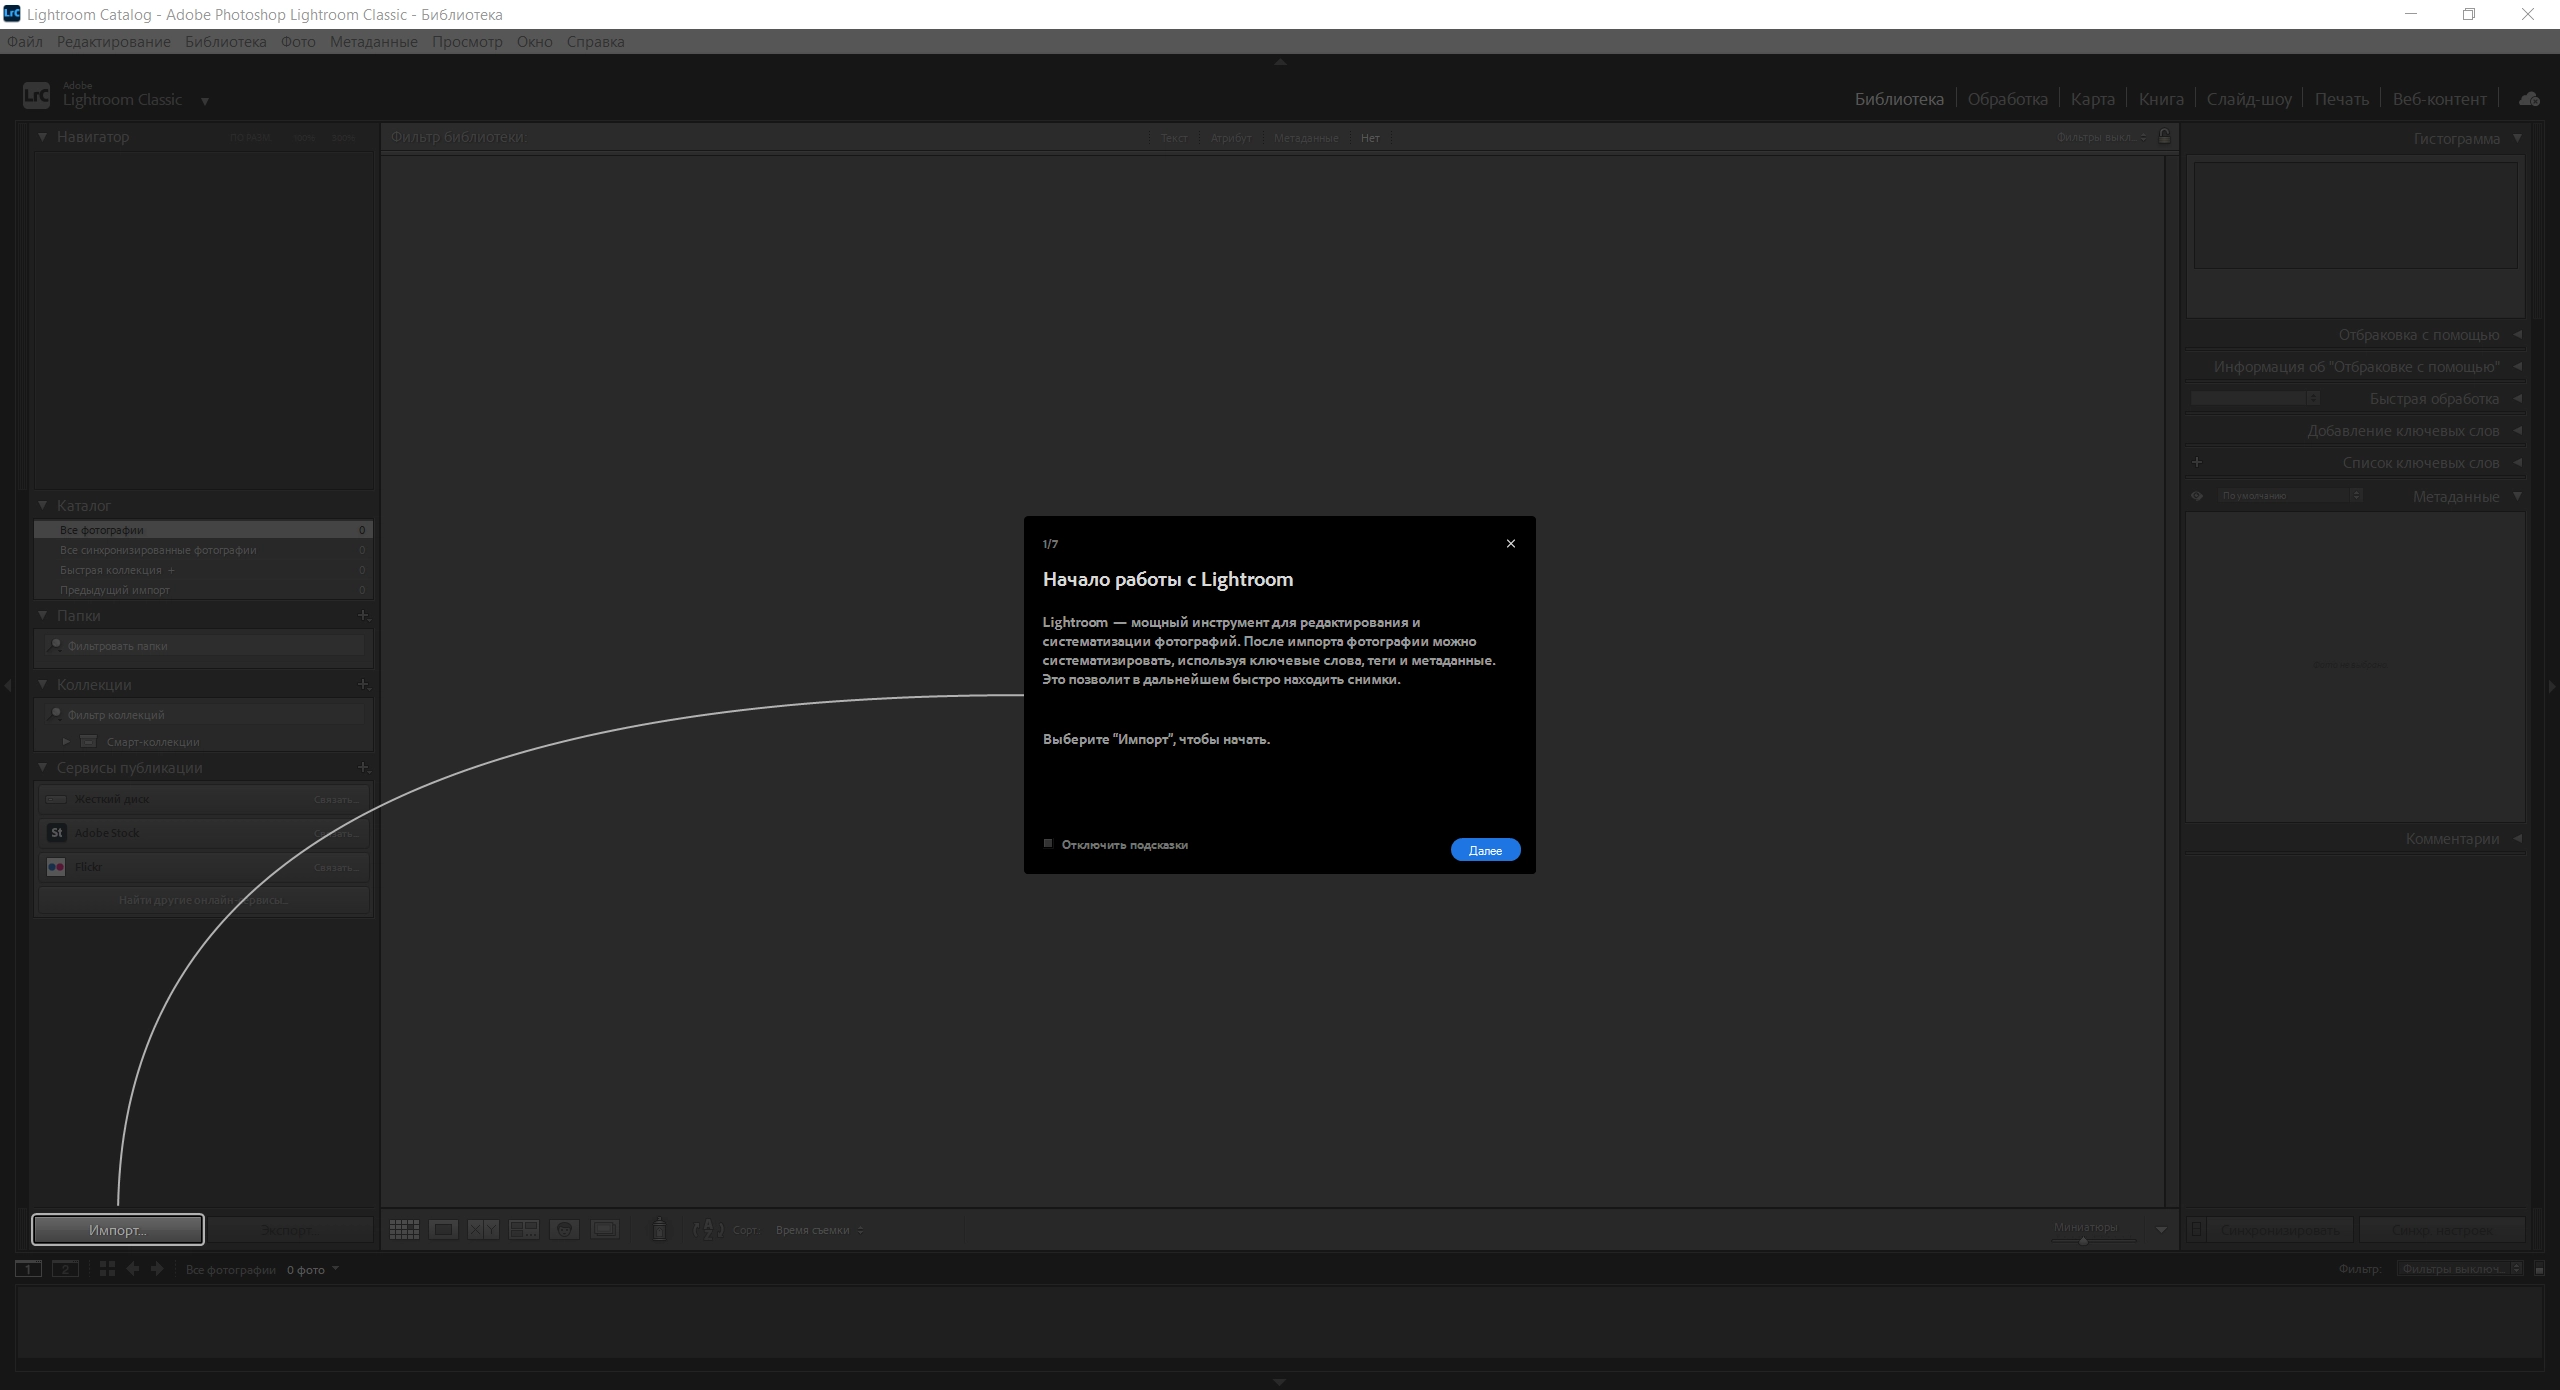The image size is (2560, 1390).
Task: Expand the Комментарии panel
Action: 2517,838
